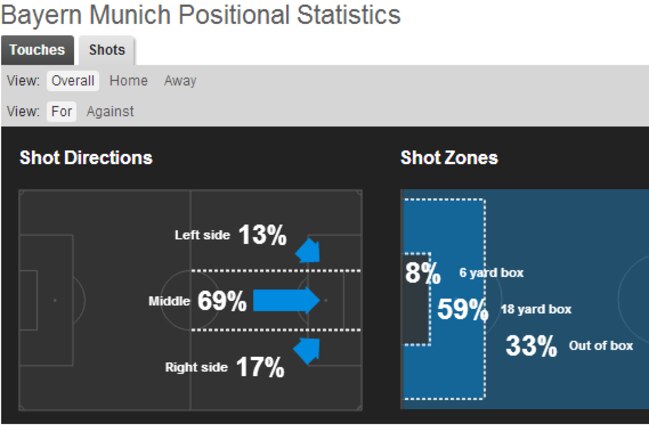Image resolution: width=649 pixels, height=432 pixels.
Task: Click the middle blue direction arrow
Action: point(286,300)
